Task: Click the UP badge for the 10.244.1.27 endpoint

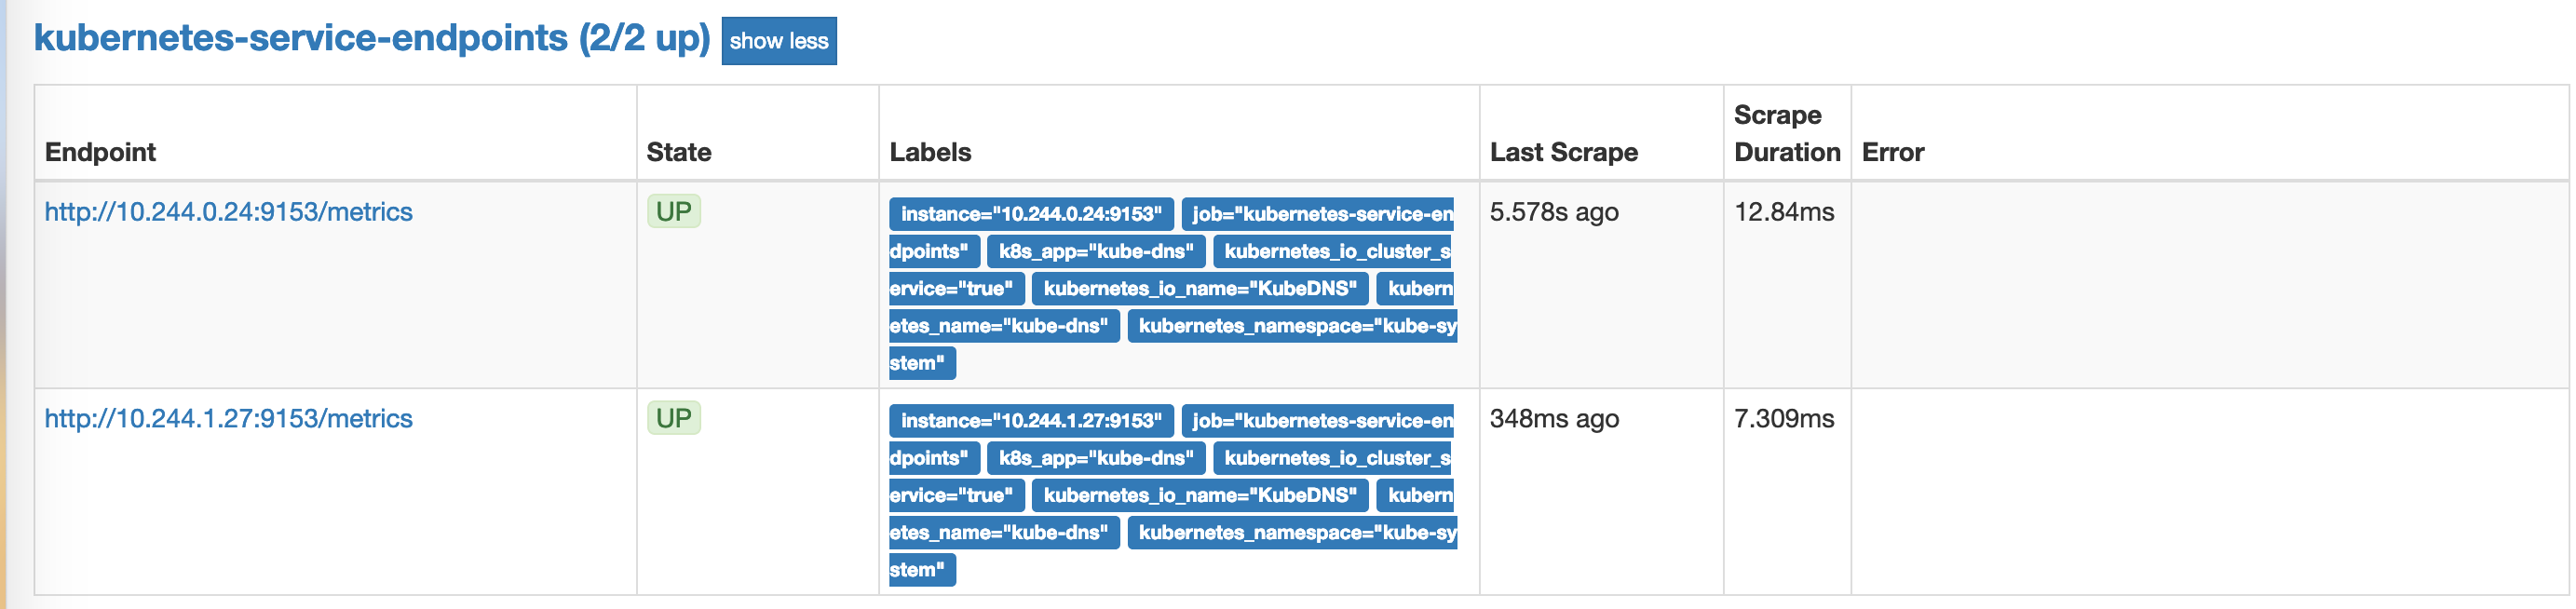Action: click(673, 418)
